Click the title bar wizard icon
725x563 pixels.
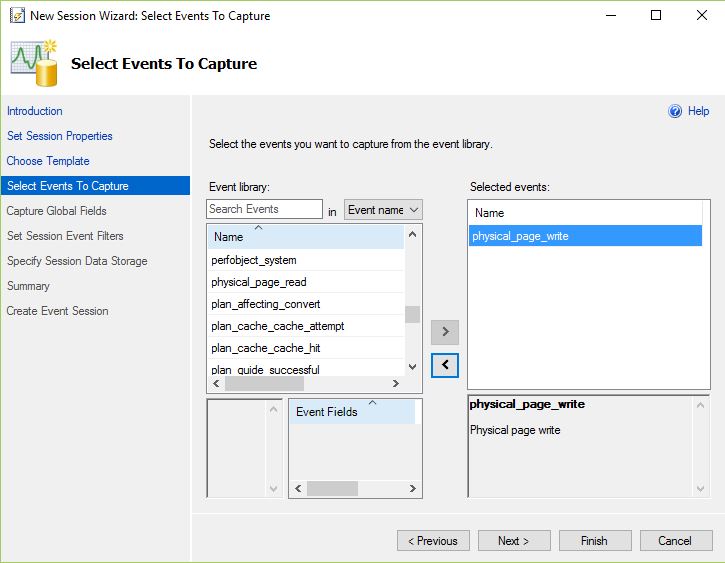(x=14, y=15)
